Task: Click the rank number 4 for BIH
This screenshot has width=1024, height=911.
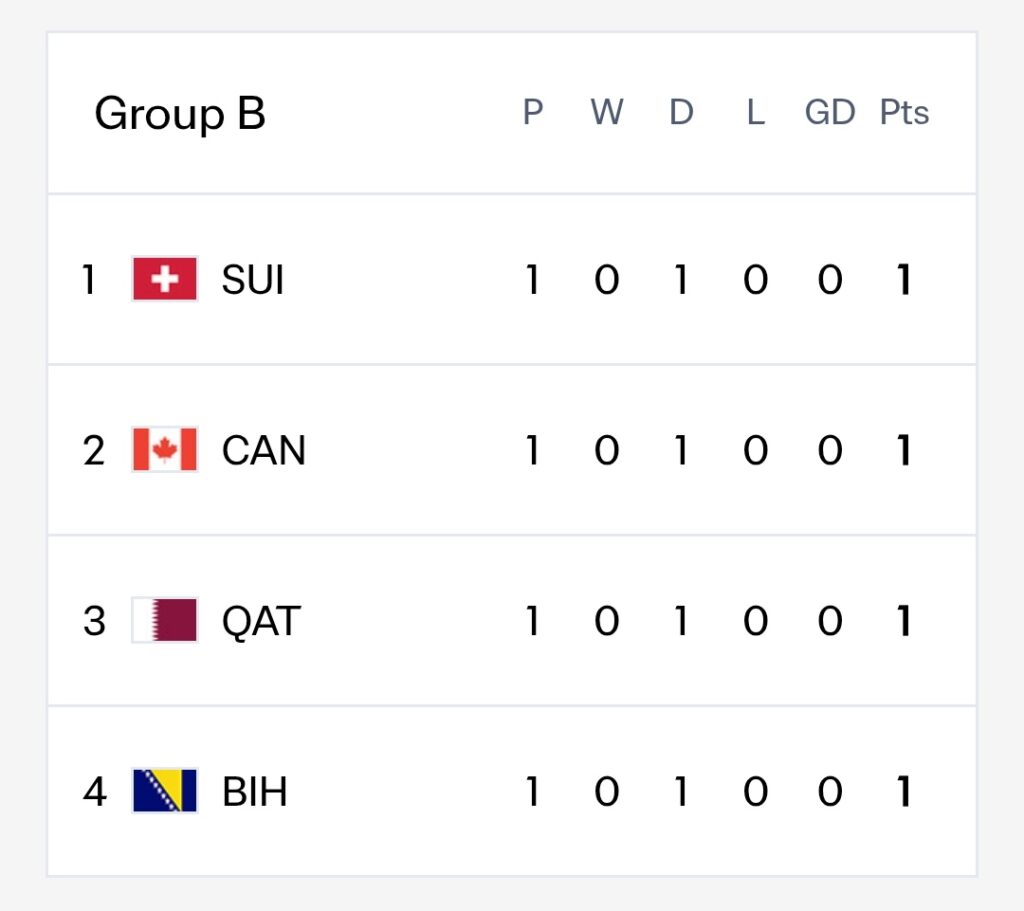Action: coord(95,791)
